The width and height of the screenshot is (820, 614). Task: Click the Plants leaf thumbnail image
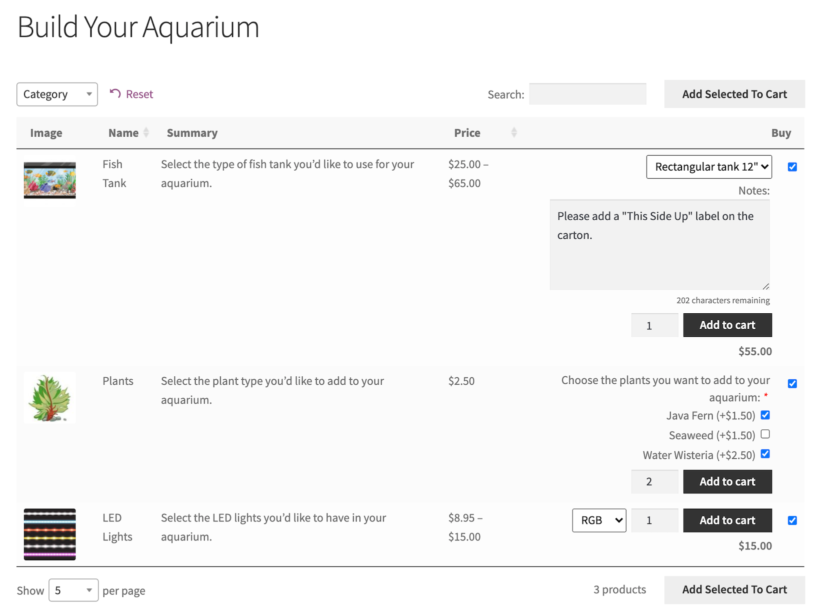tap(49, 397)
